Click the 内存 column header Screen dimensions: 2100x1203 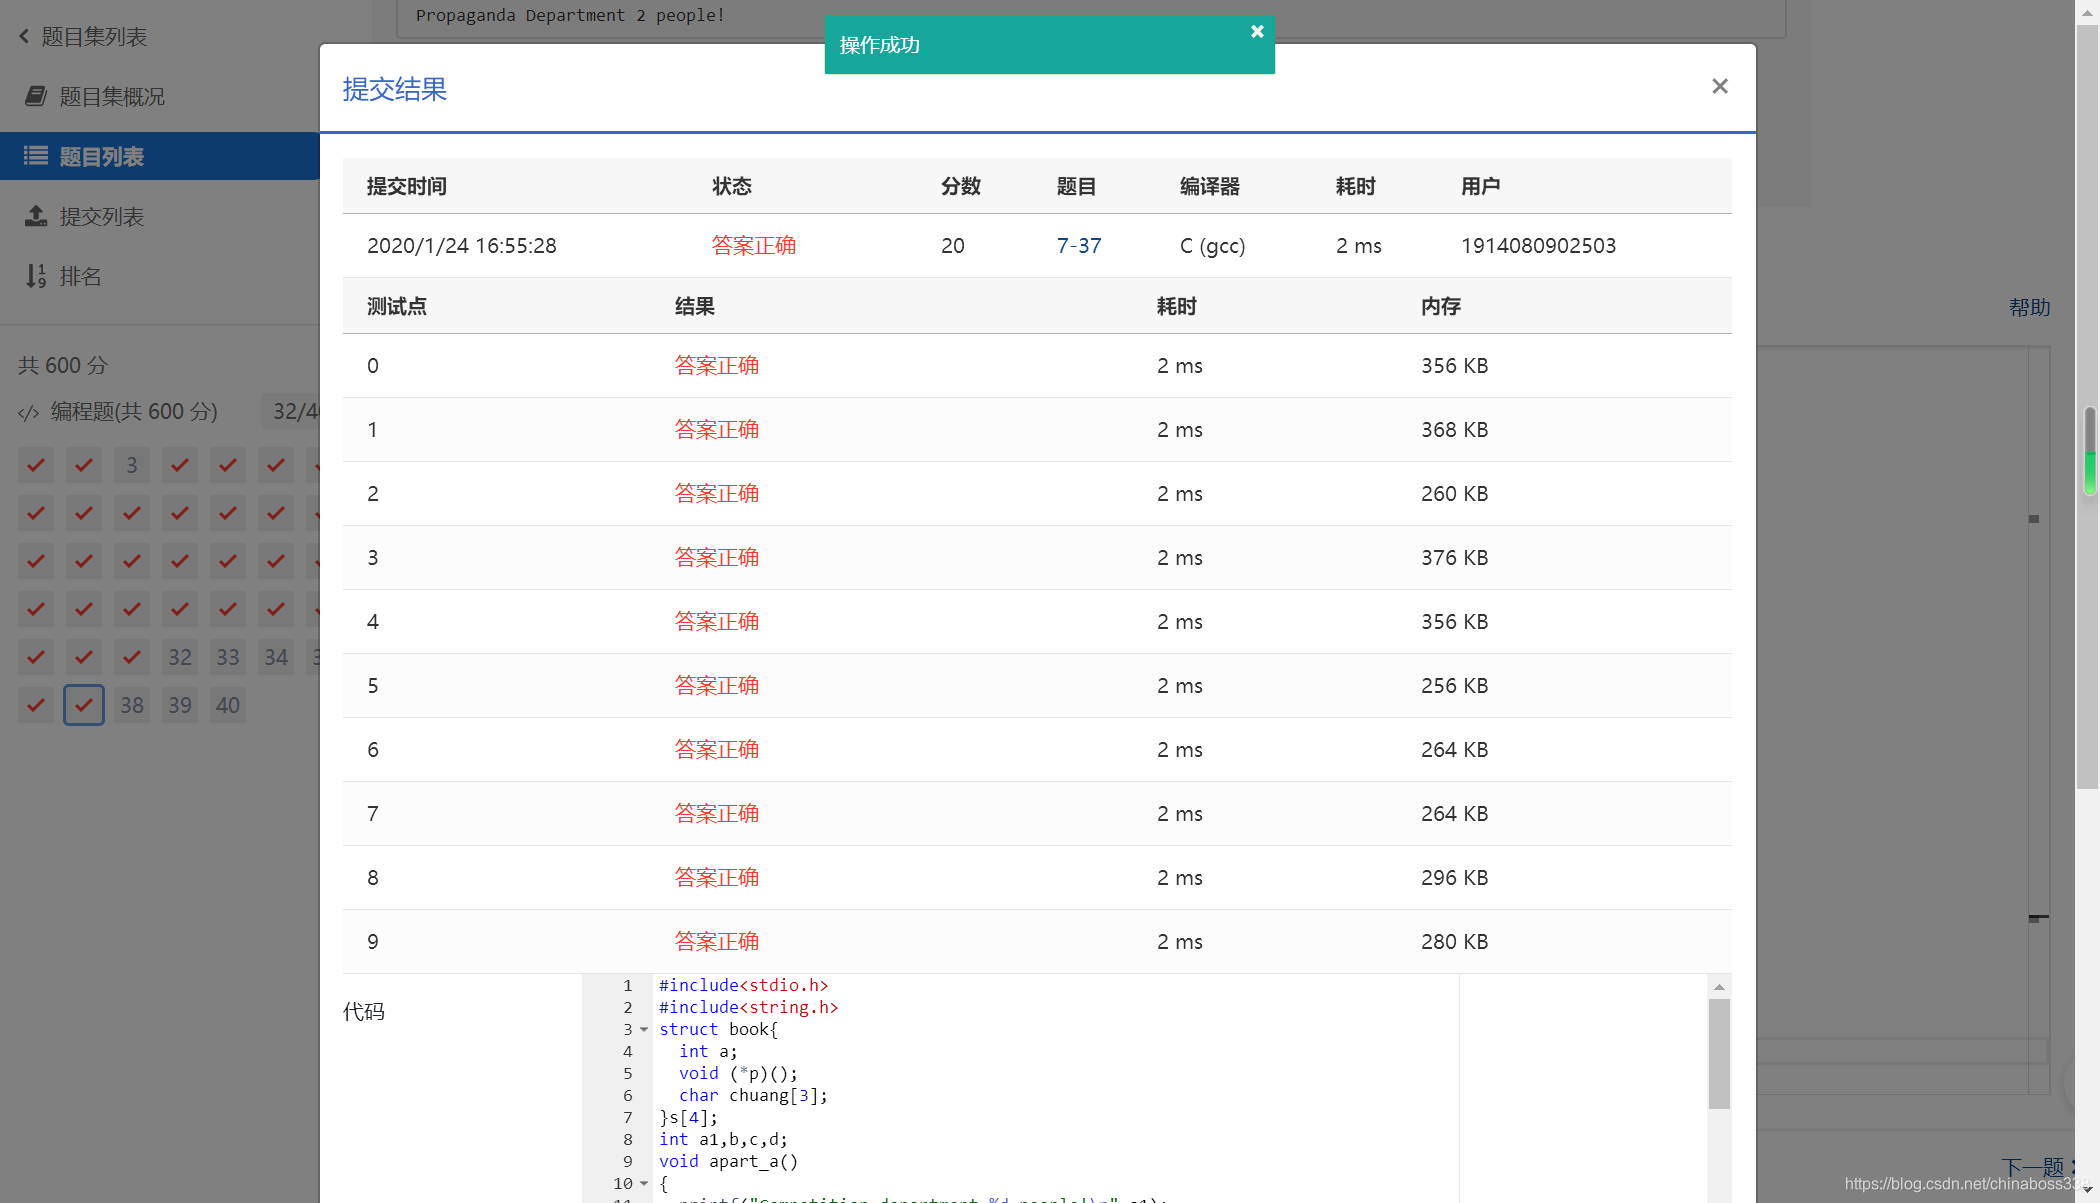tap(1441, 307)
